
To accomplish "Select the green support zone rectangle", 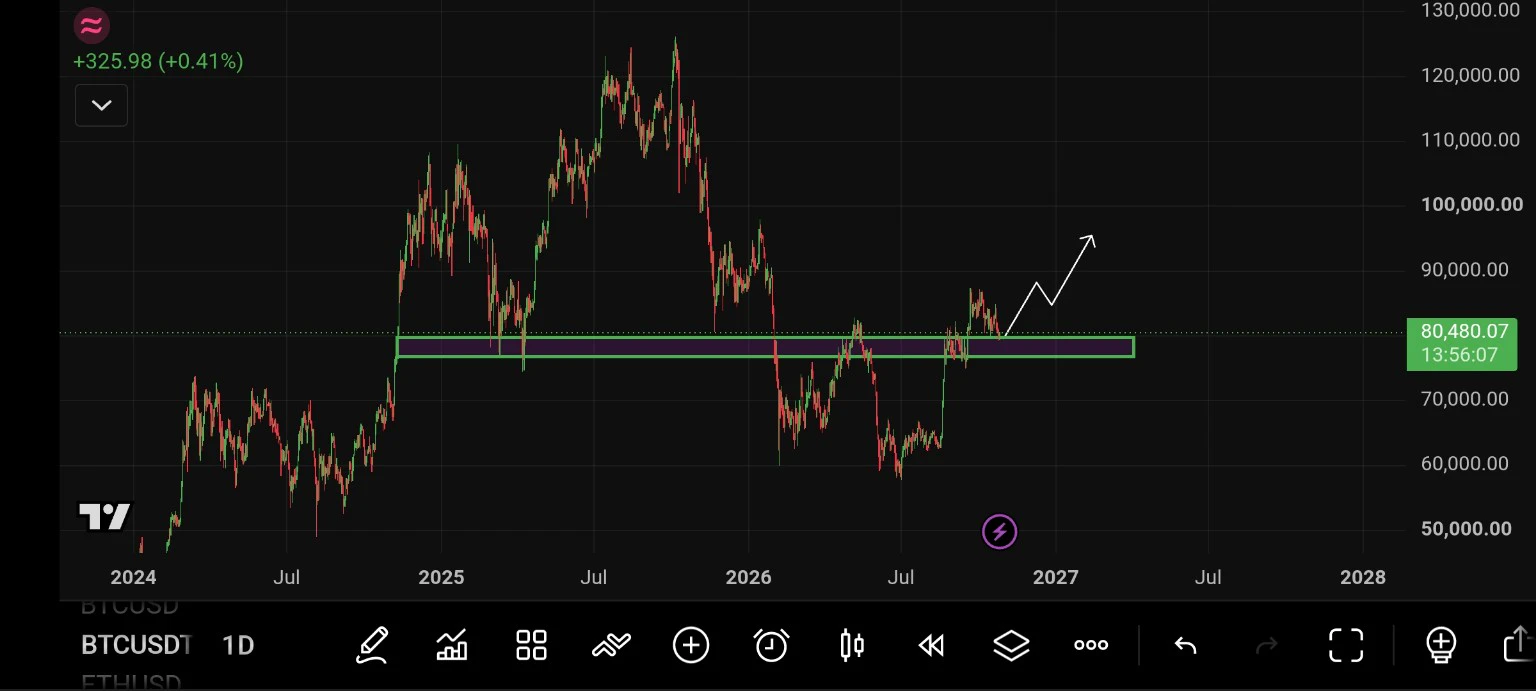I will coord(765,347).
